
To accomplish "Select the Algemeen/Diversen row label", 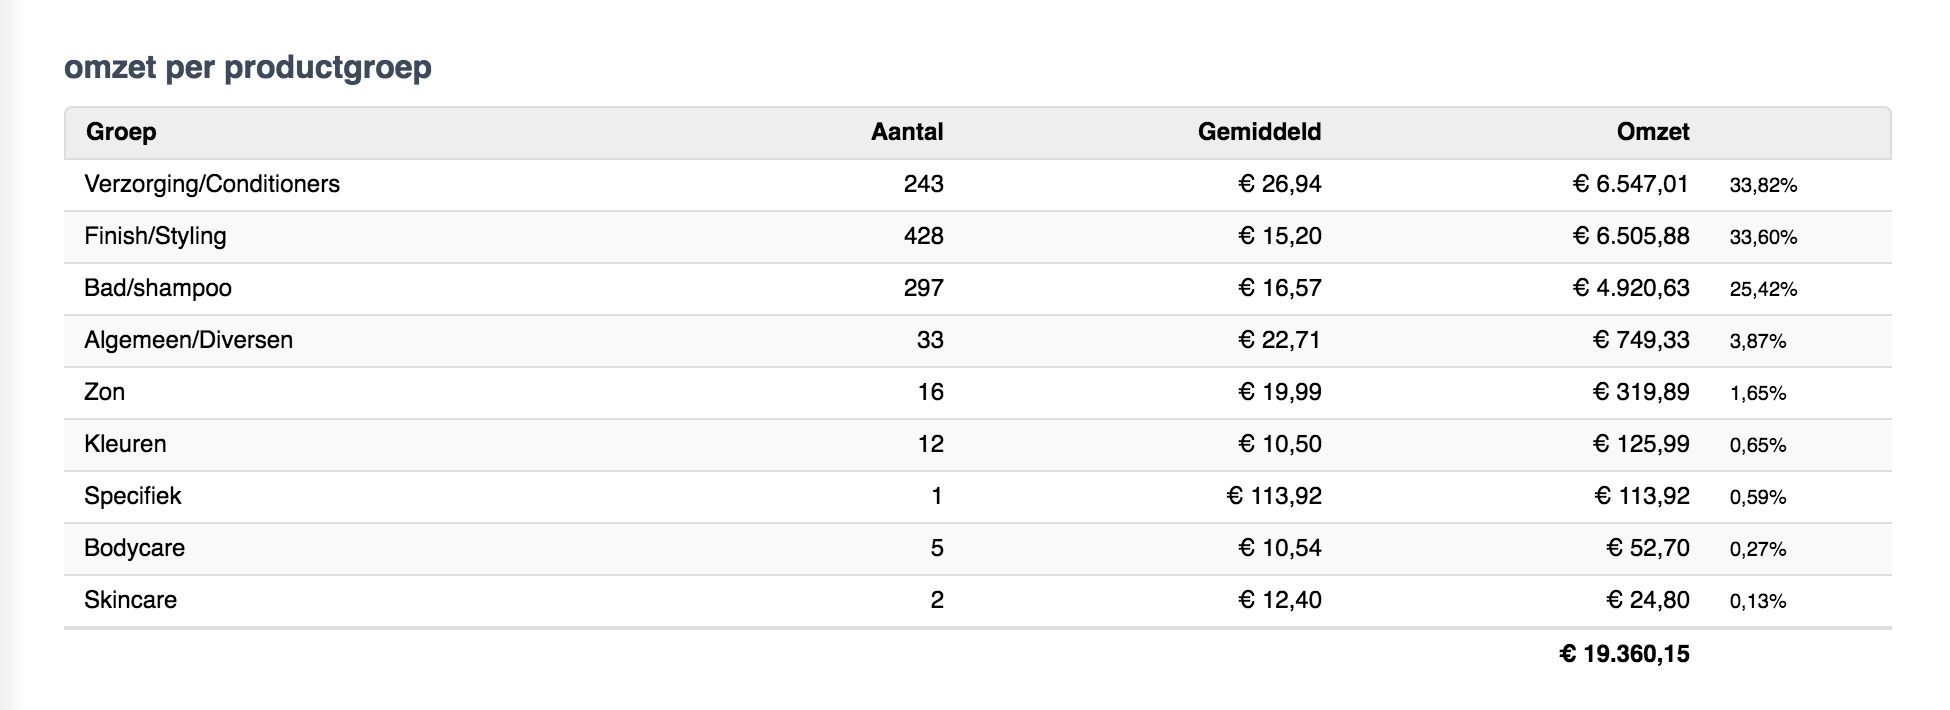I will [188, 340].
